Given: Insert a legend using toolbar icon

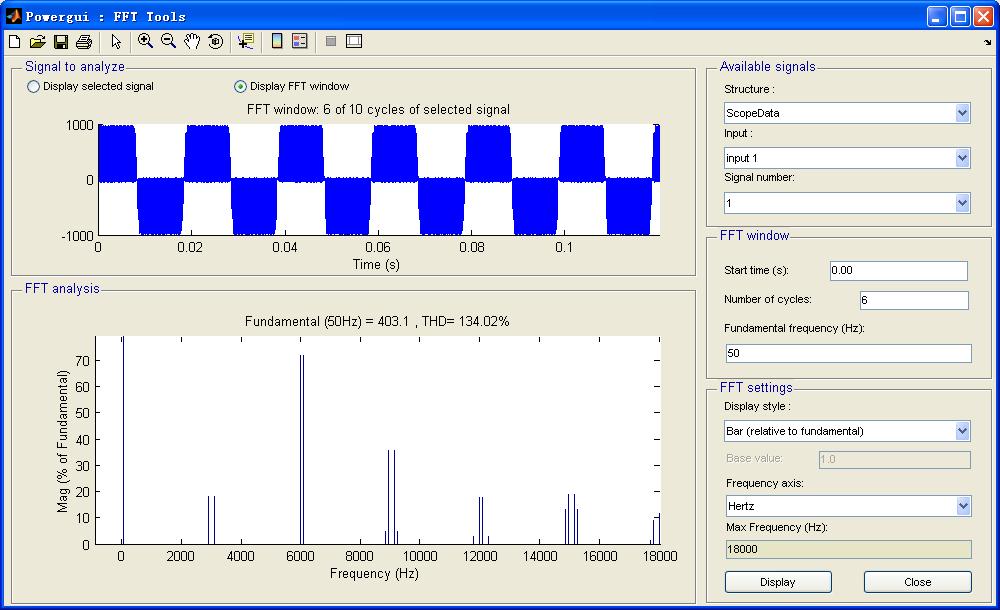Looking at the screenshot, I should [x=299, y=41].
